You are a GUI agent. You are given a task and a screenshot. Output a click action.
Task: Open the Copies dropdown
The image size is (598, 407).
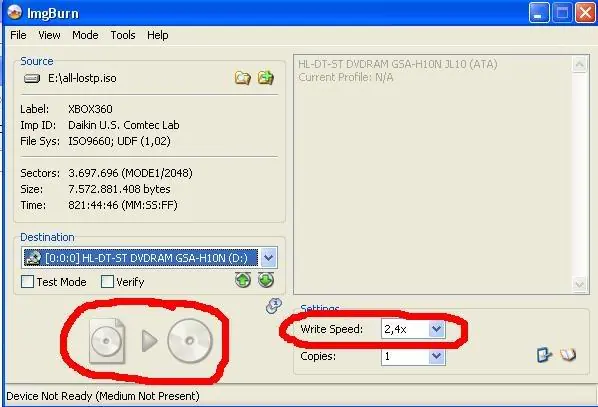click(436, 356)
